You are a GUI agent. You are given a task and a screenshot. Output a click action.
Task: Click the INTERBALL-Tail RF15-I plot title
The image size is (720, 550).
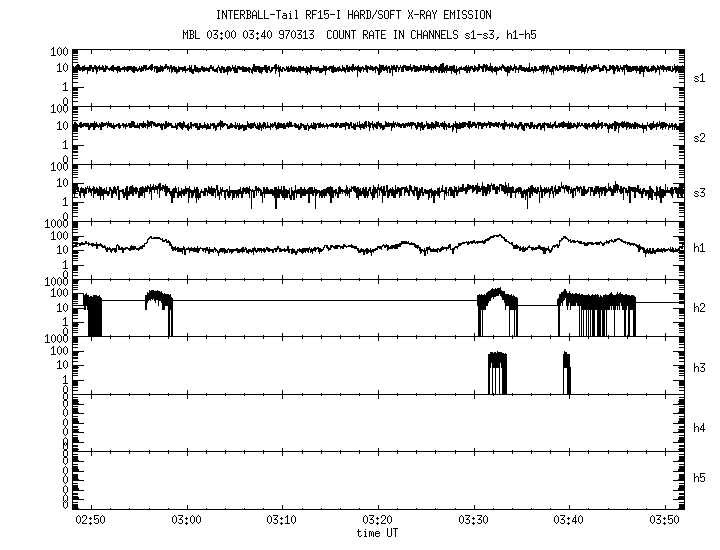tap(368, 16)
